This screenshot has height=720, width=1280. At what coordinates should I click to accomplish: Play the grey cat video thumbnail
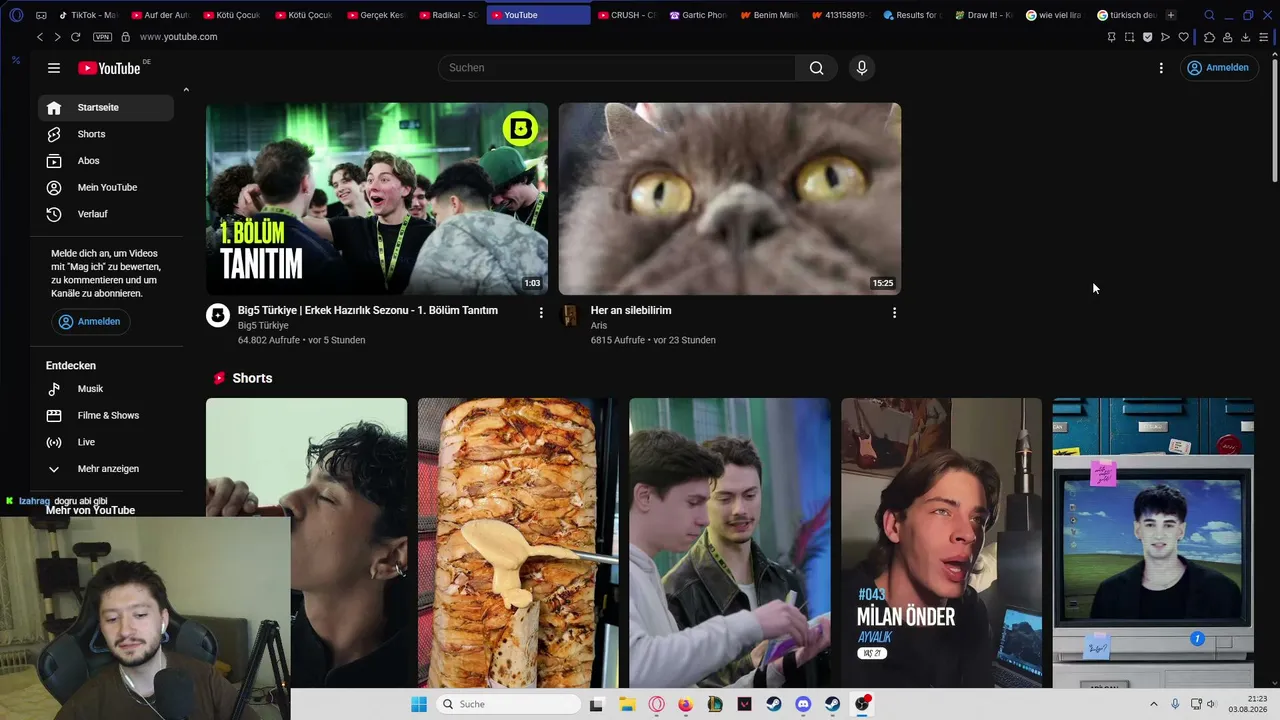coord(730,199)
